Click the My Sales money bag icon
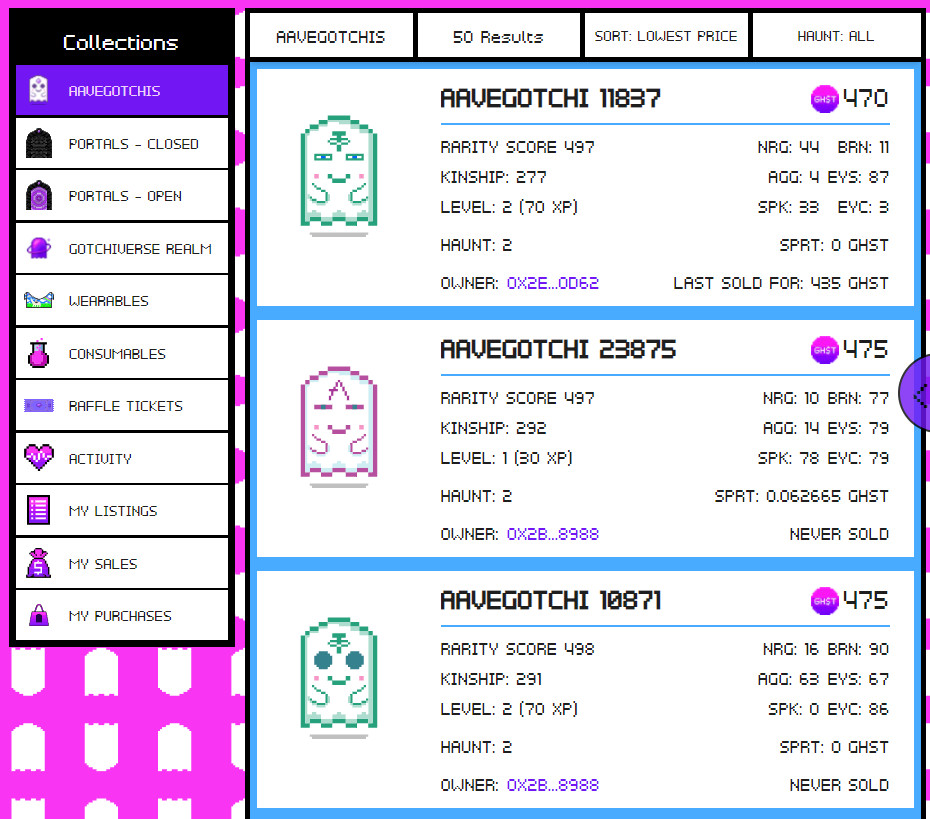This screenshot has width=930, height=819. (39, 563)
